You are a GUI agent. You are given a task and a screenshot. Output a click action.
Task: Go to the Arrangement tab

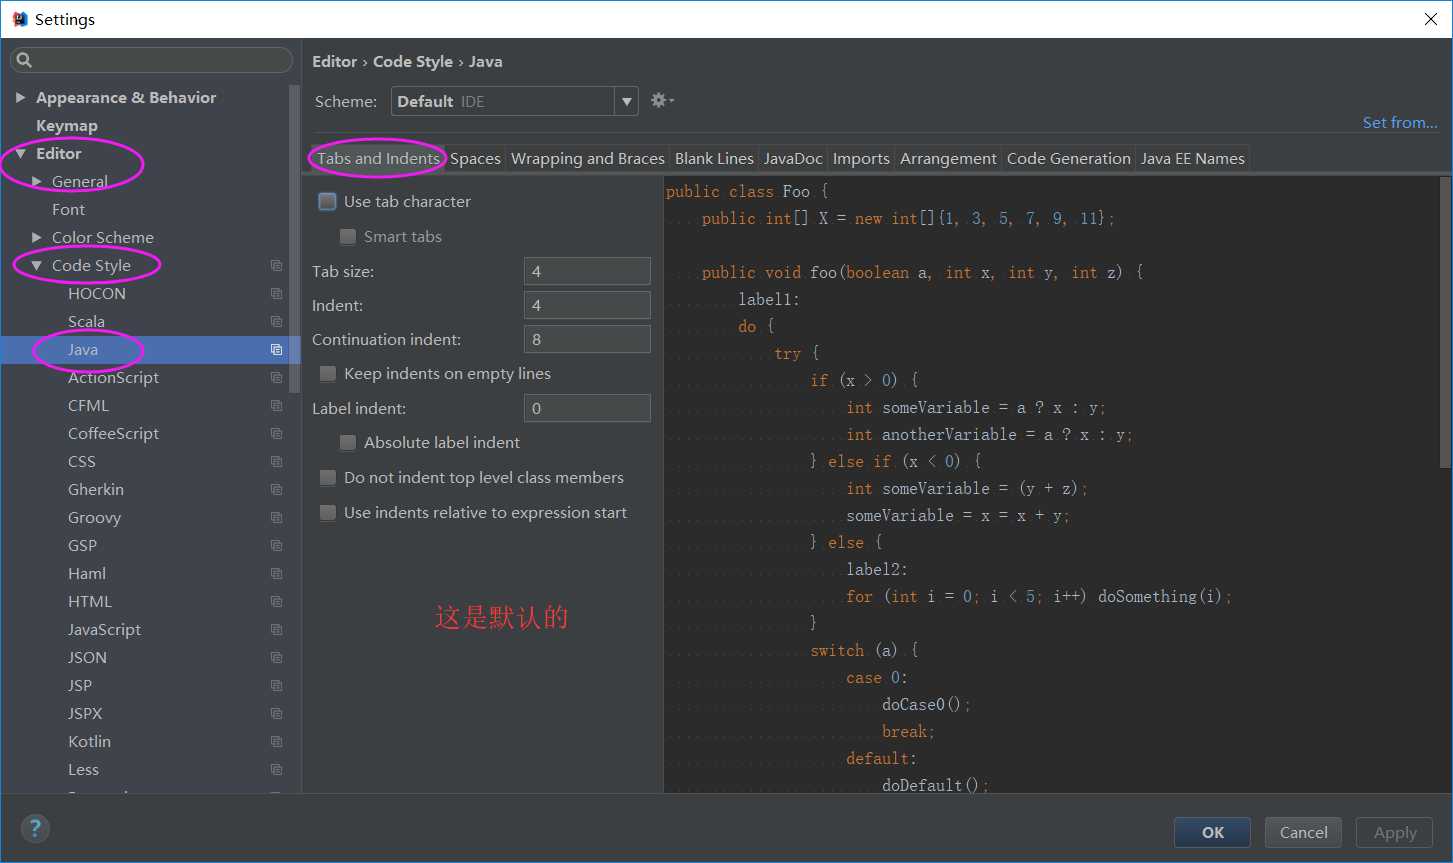tap(948, 158)
